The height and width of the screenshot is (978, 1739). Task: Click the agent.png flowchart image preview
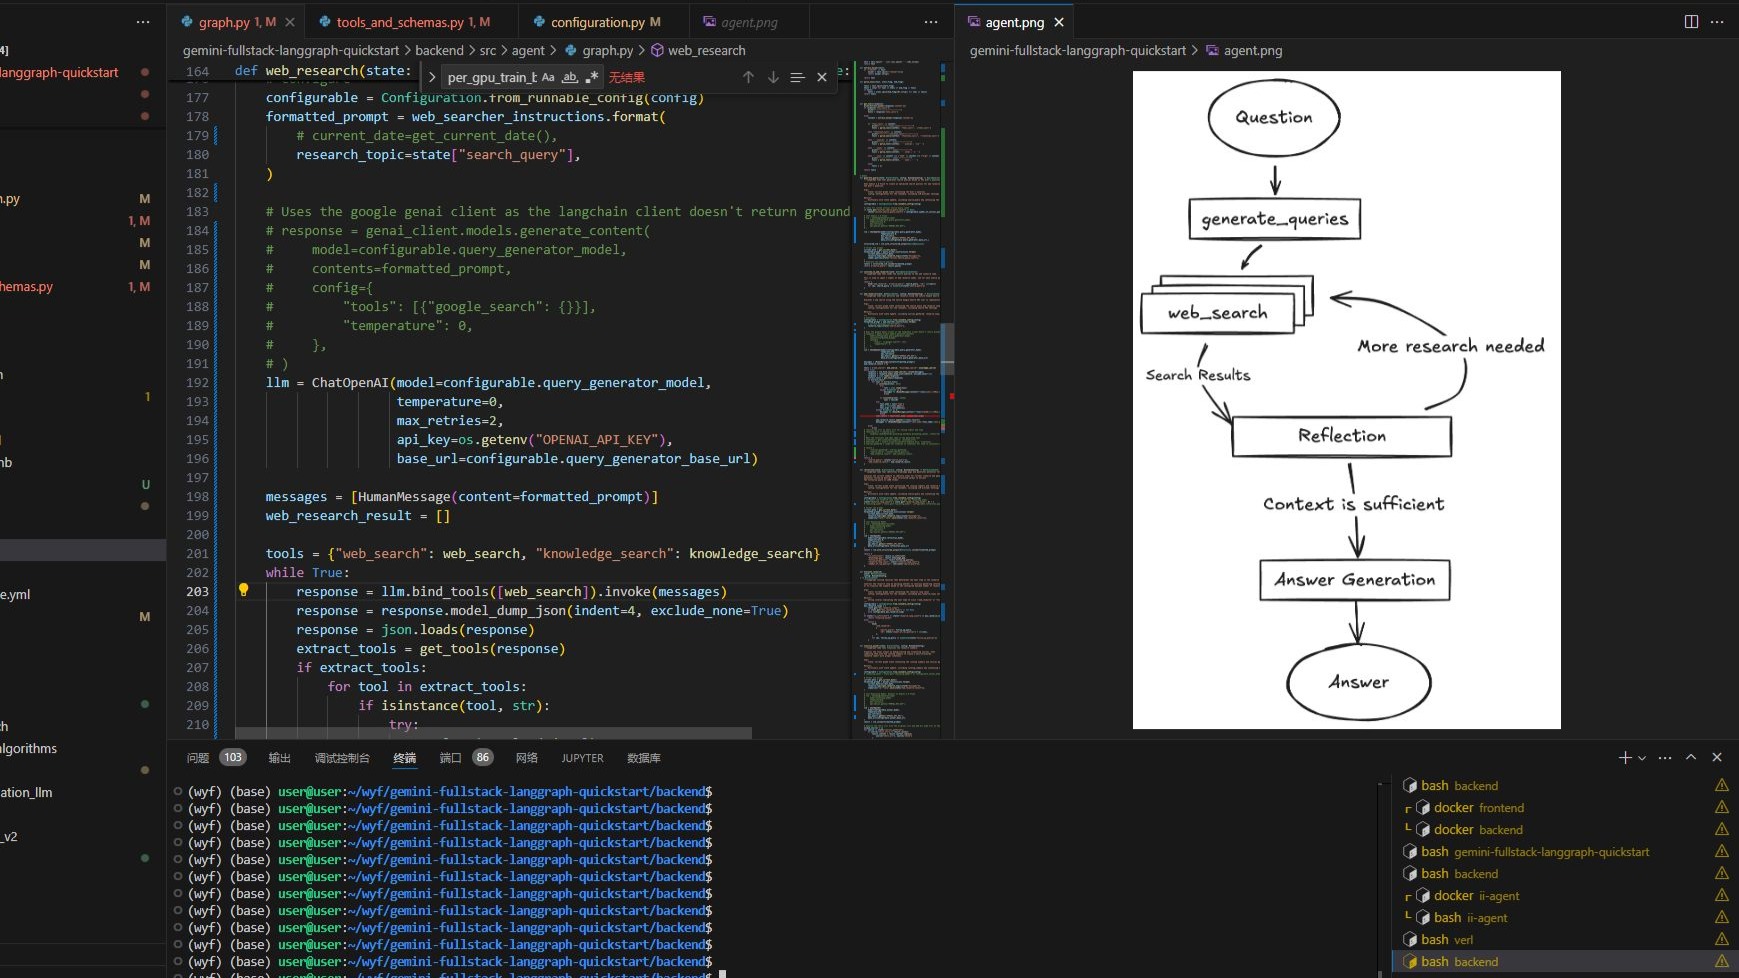click(1346, 400)
